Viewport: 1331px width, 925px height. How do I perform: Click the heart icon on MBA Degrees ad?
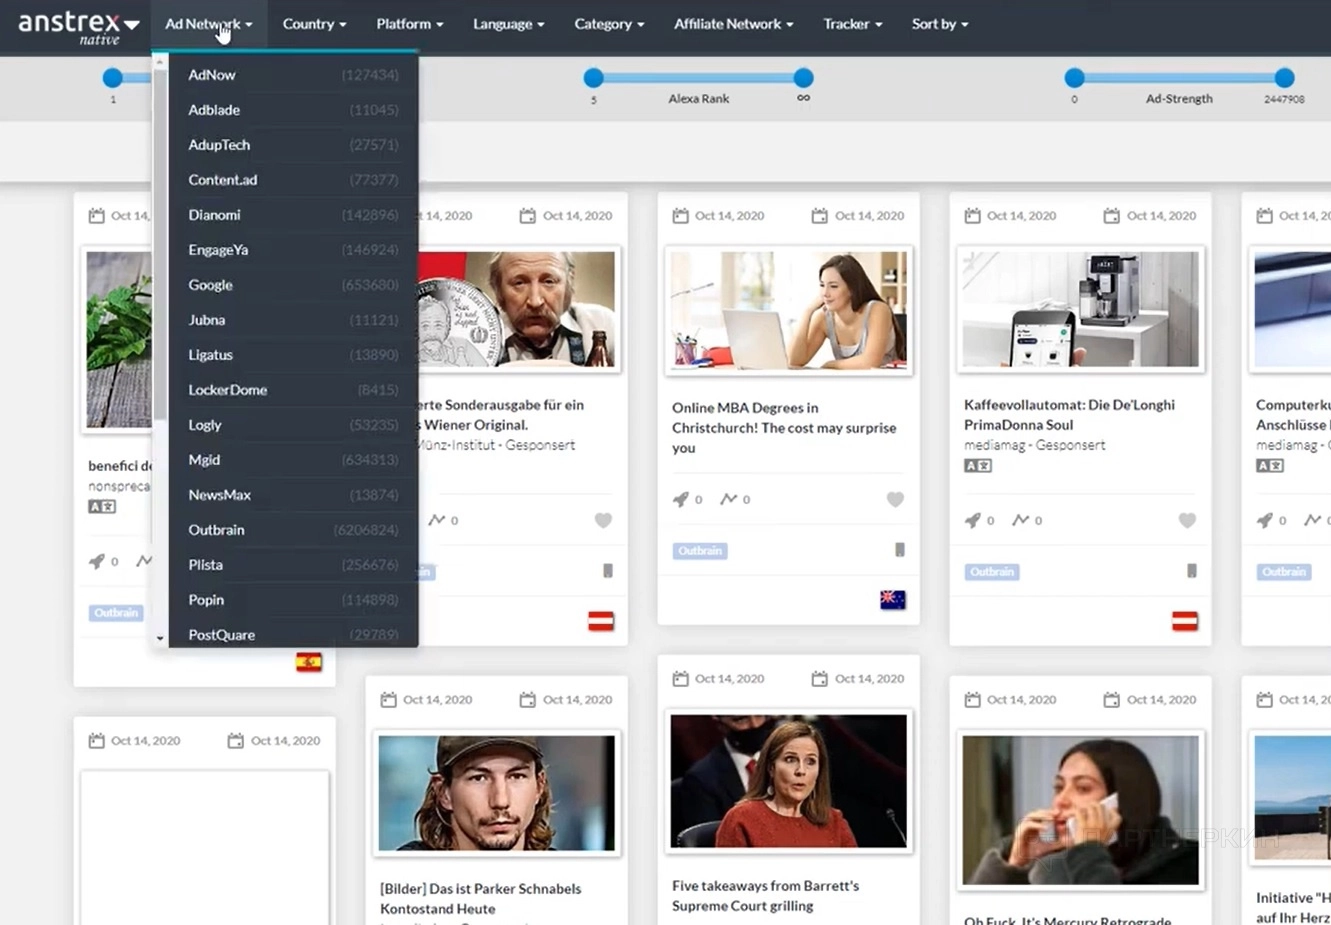click(x=895, y=499)
